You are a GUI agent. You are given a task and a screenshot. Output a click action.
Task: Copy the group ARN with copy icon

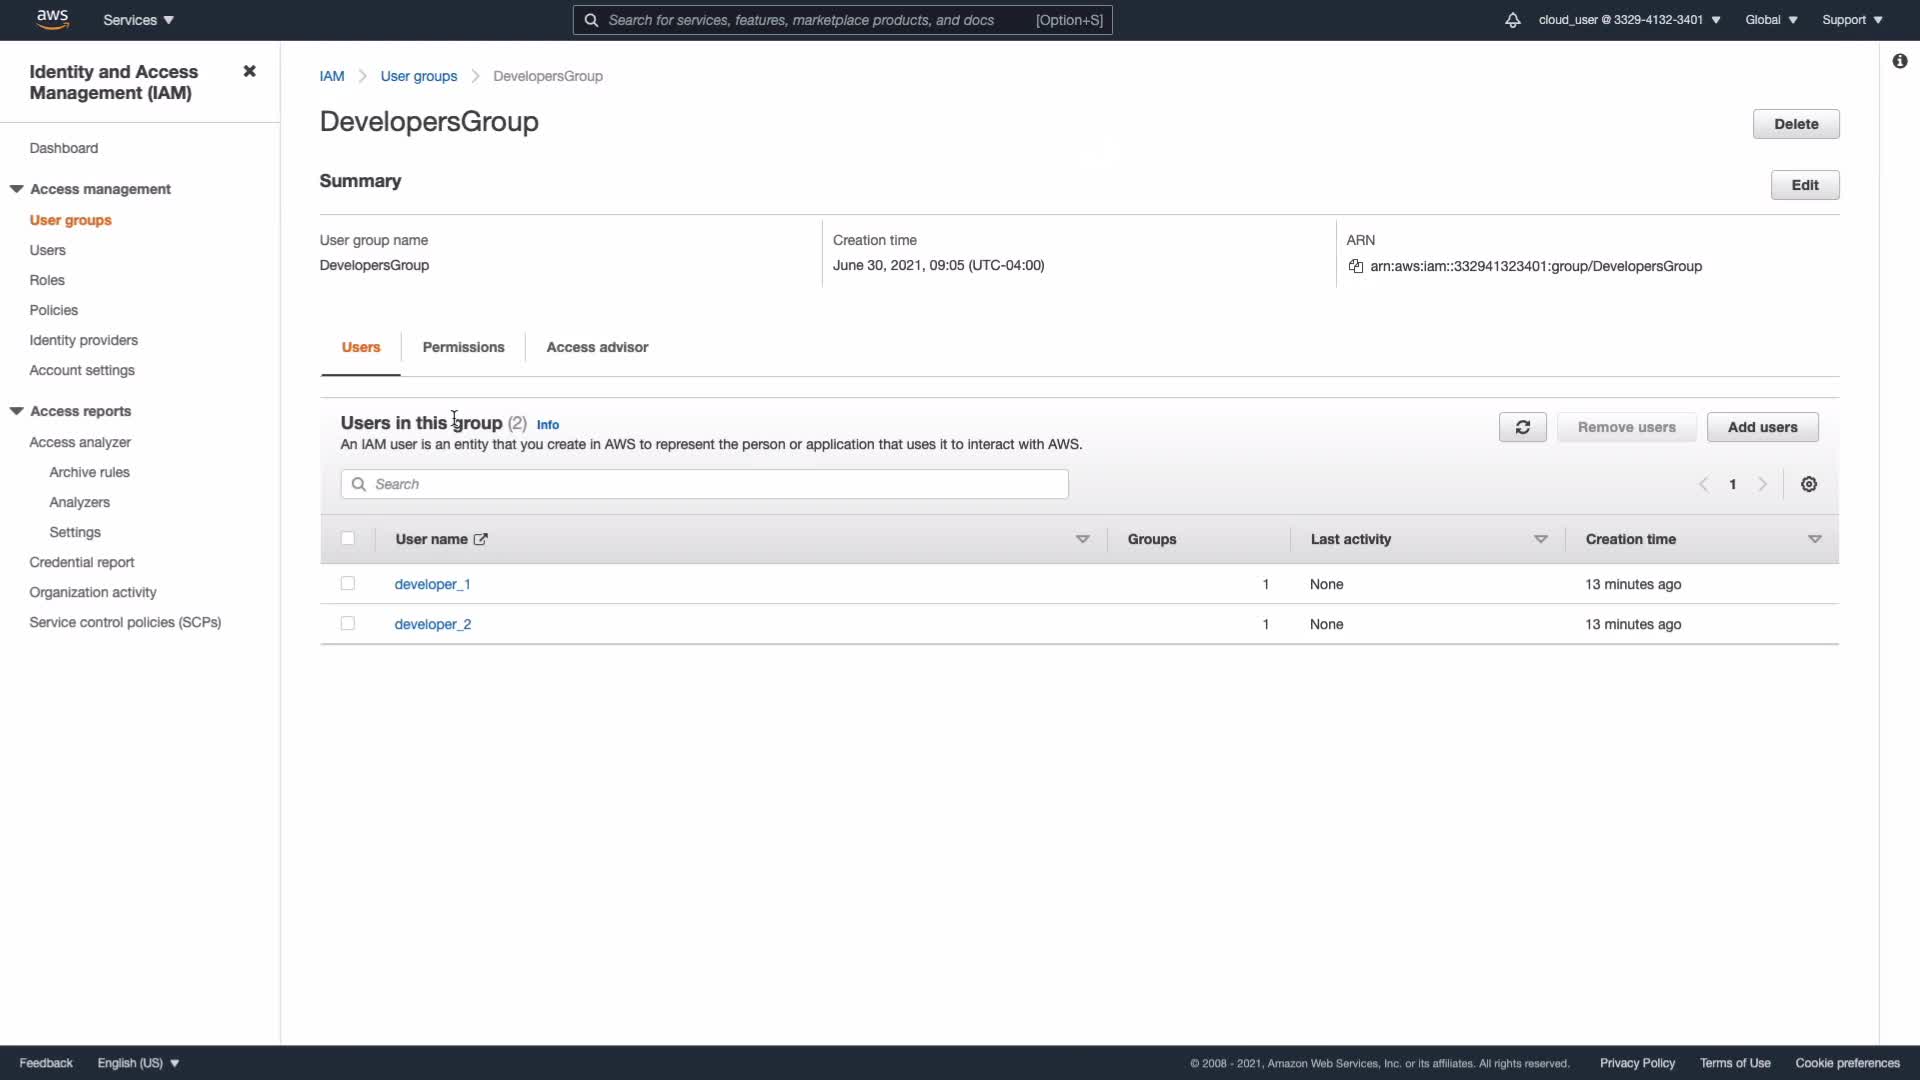point(1356,267)
